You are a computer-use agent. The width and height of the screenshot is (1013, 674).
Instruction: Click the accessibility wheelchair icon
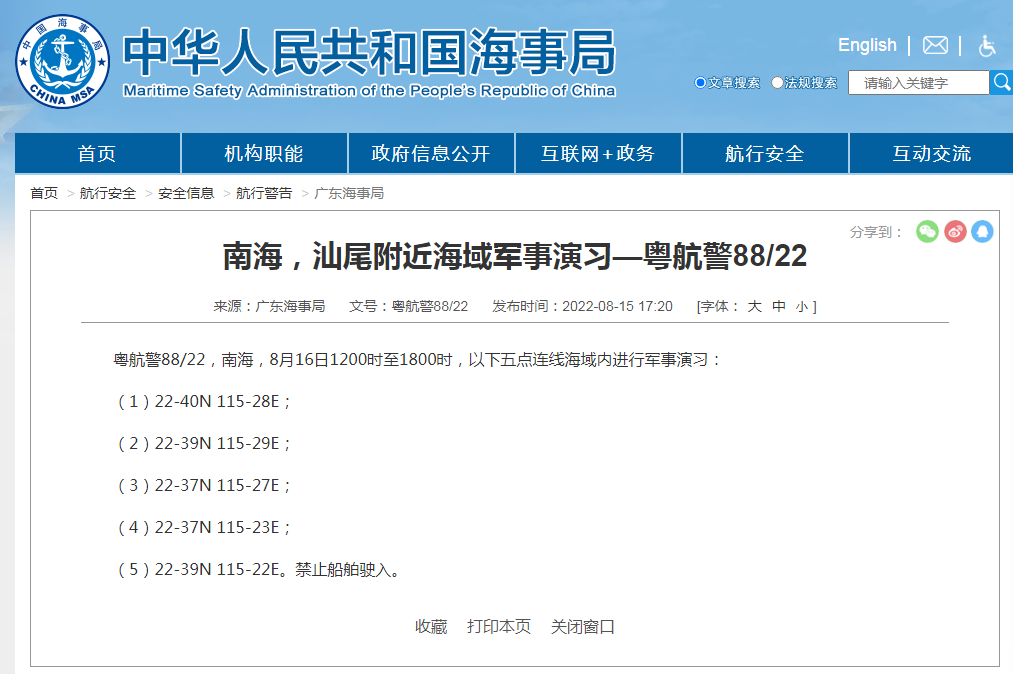click(986, 45)
